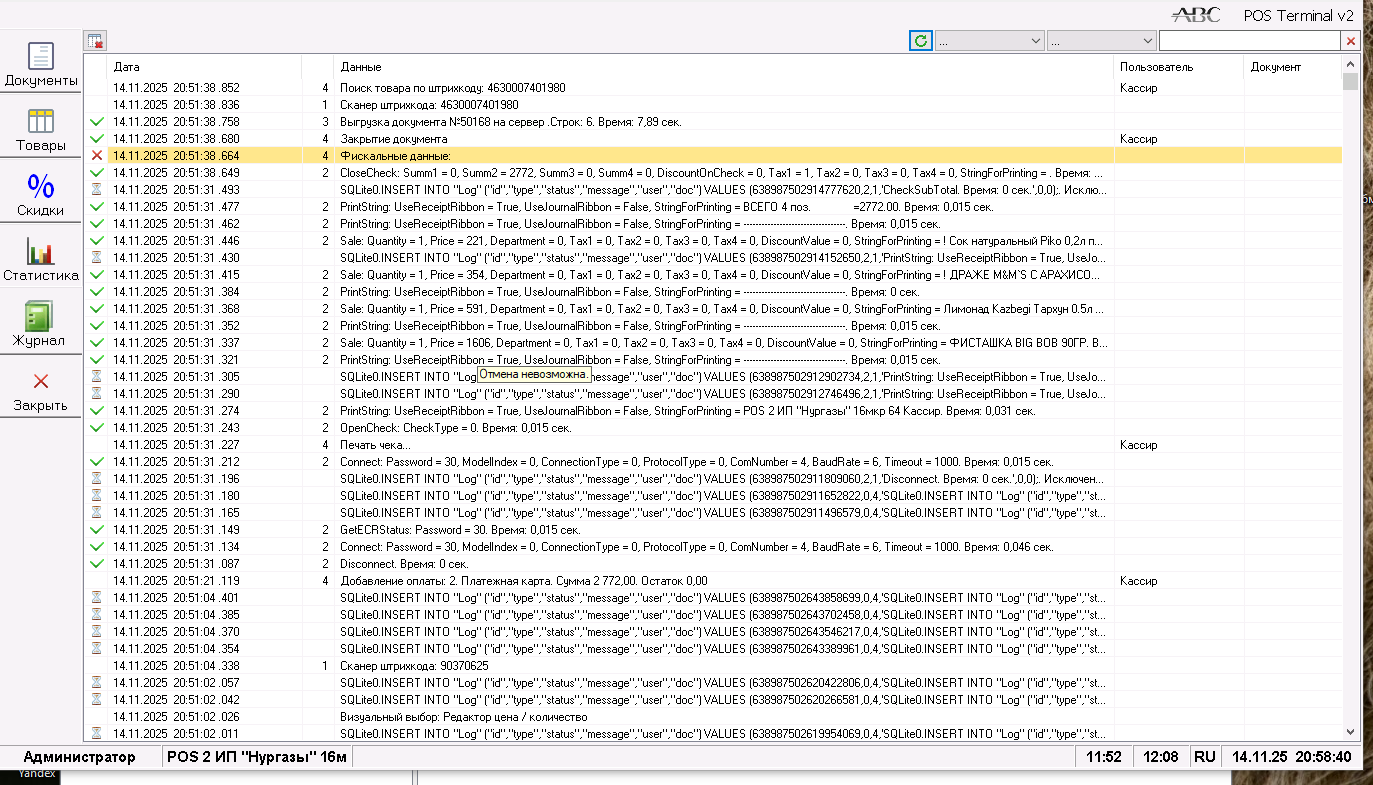Image resolution: width=1373 pixels, height=785 pixels.
Task: Click the red X Закрыть icon
Action: (x=41, y=381)
